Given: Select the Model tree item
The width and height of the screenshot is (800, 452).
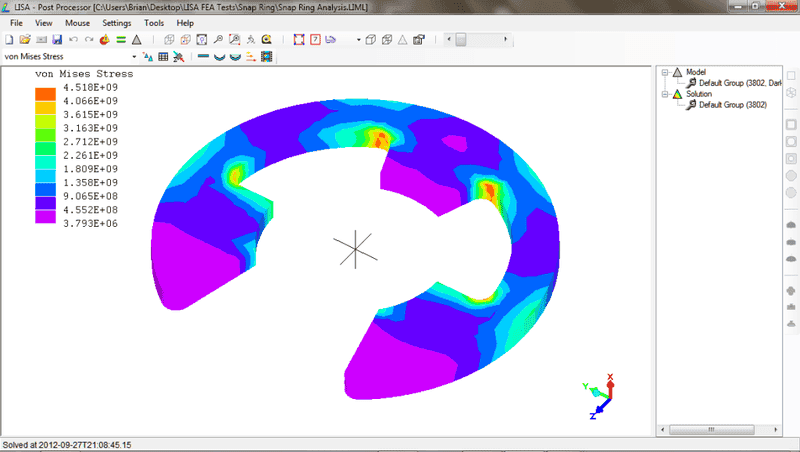Looking at the screenshot, I should coord(695,72).
